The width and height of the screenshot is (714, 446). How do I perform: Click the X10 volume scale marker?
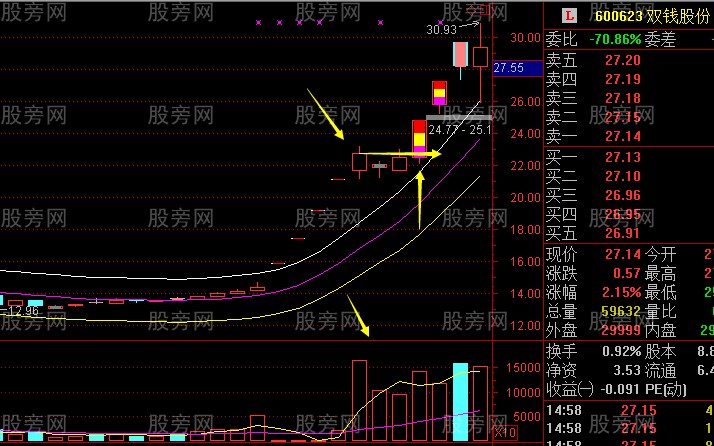tap(505, 431)
